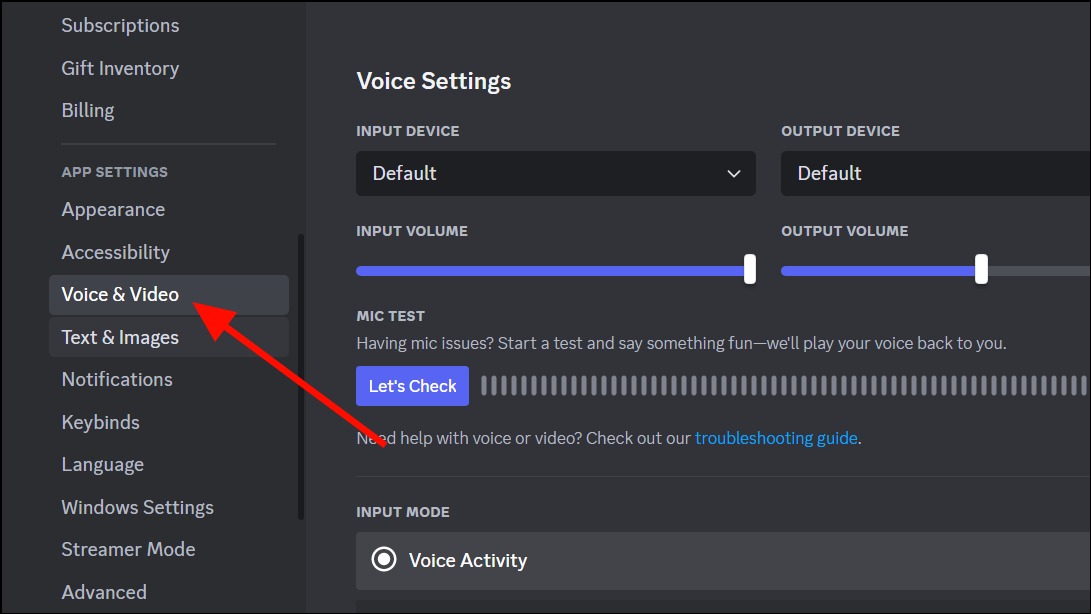The height and width of the screenshot is (614, 1091).
Task: Go to Notifications settings
Action: 117,379
